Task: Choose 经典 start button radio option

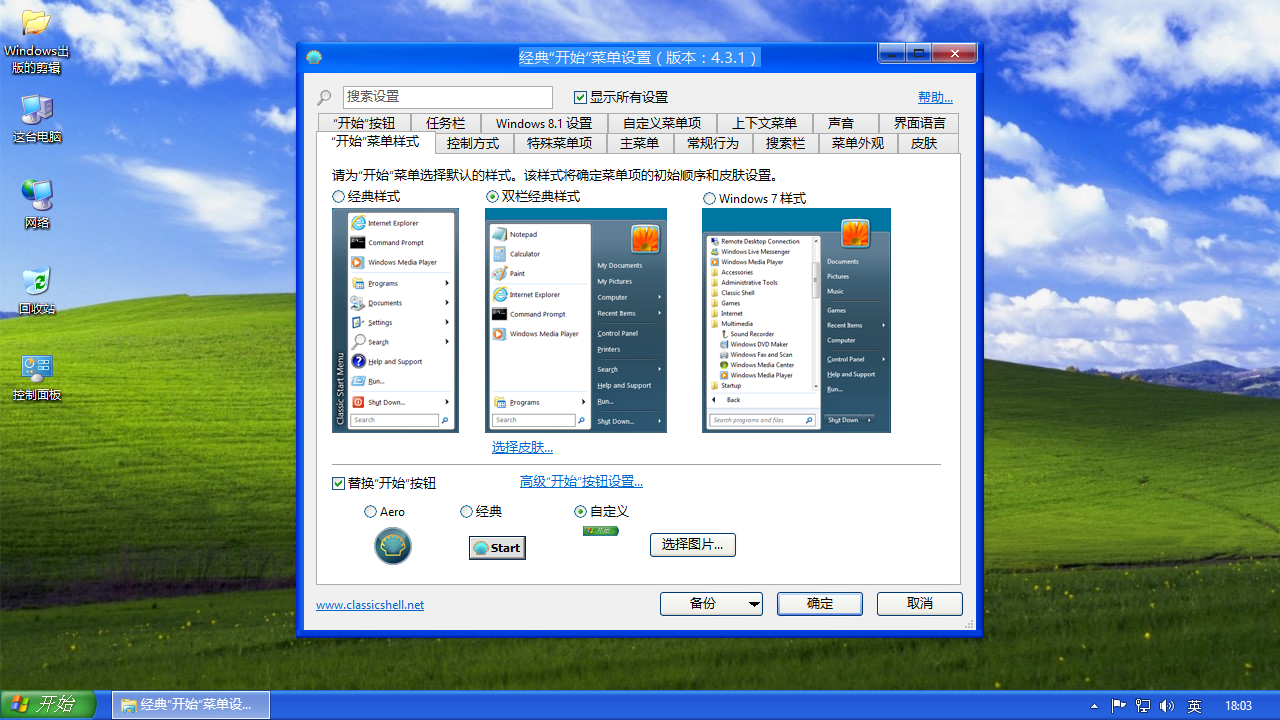Action: point(466,511)
